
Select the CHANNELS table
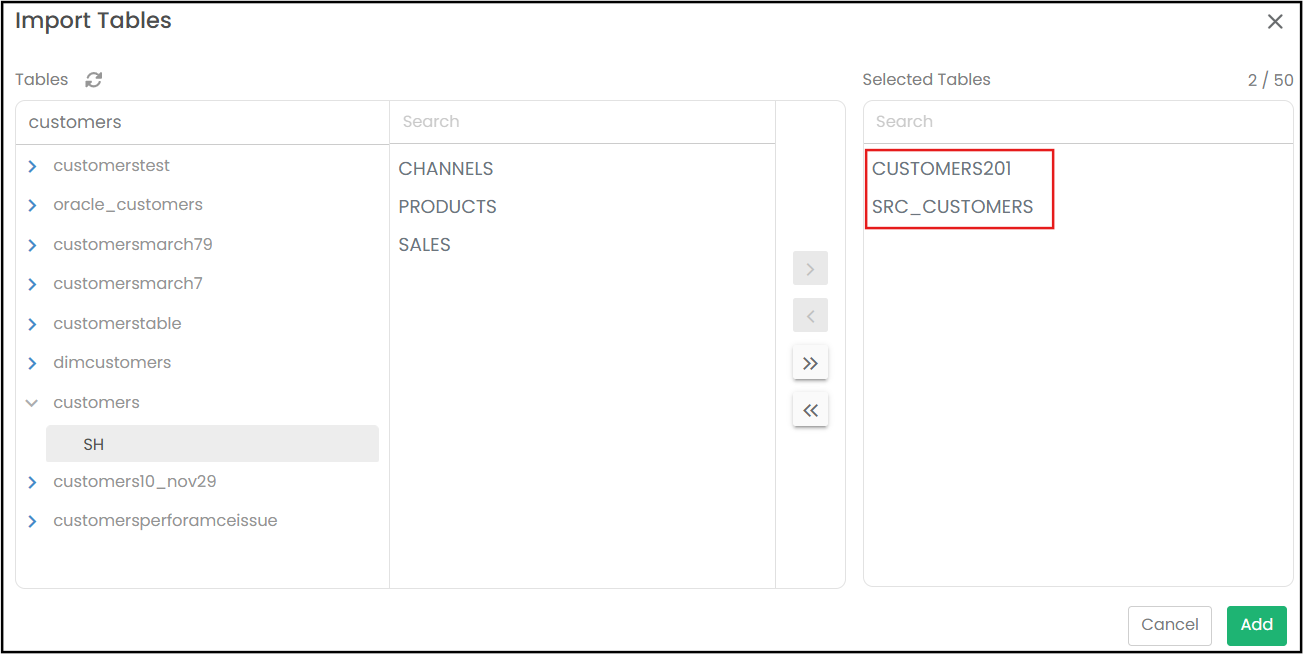[x=446, y=169]
